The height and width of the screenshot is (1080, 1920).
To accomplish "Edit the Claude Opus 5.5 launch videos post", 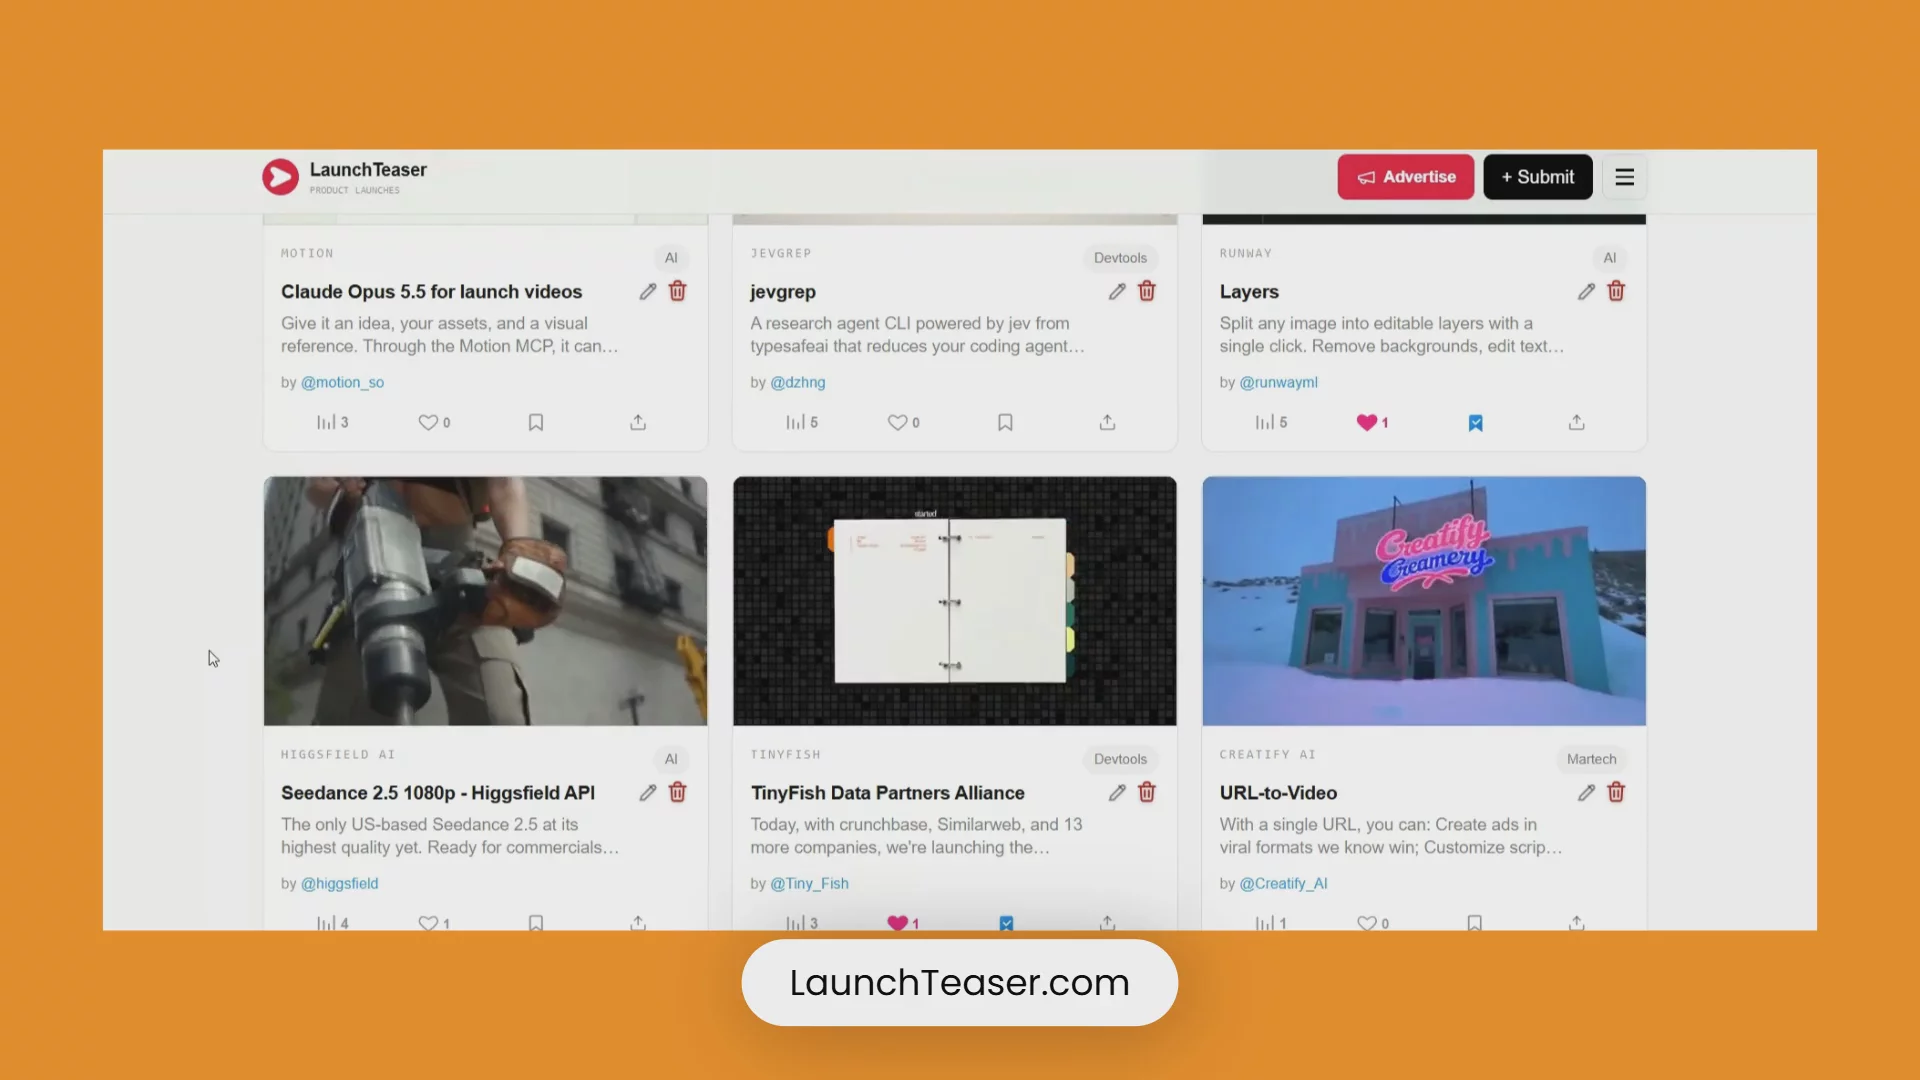I will point(648,291).
